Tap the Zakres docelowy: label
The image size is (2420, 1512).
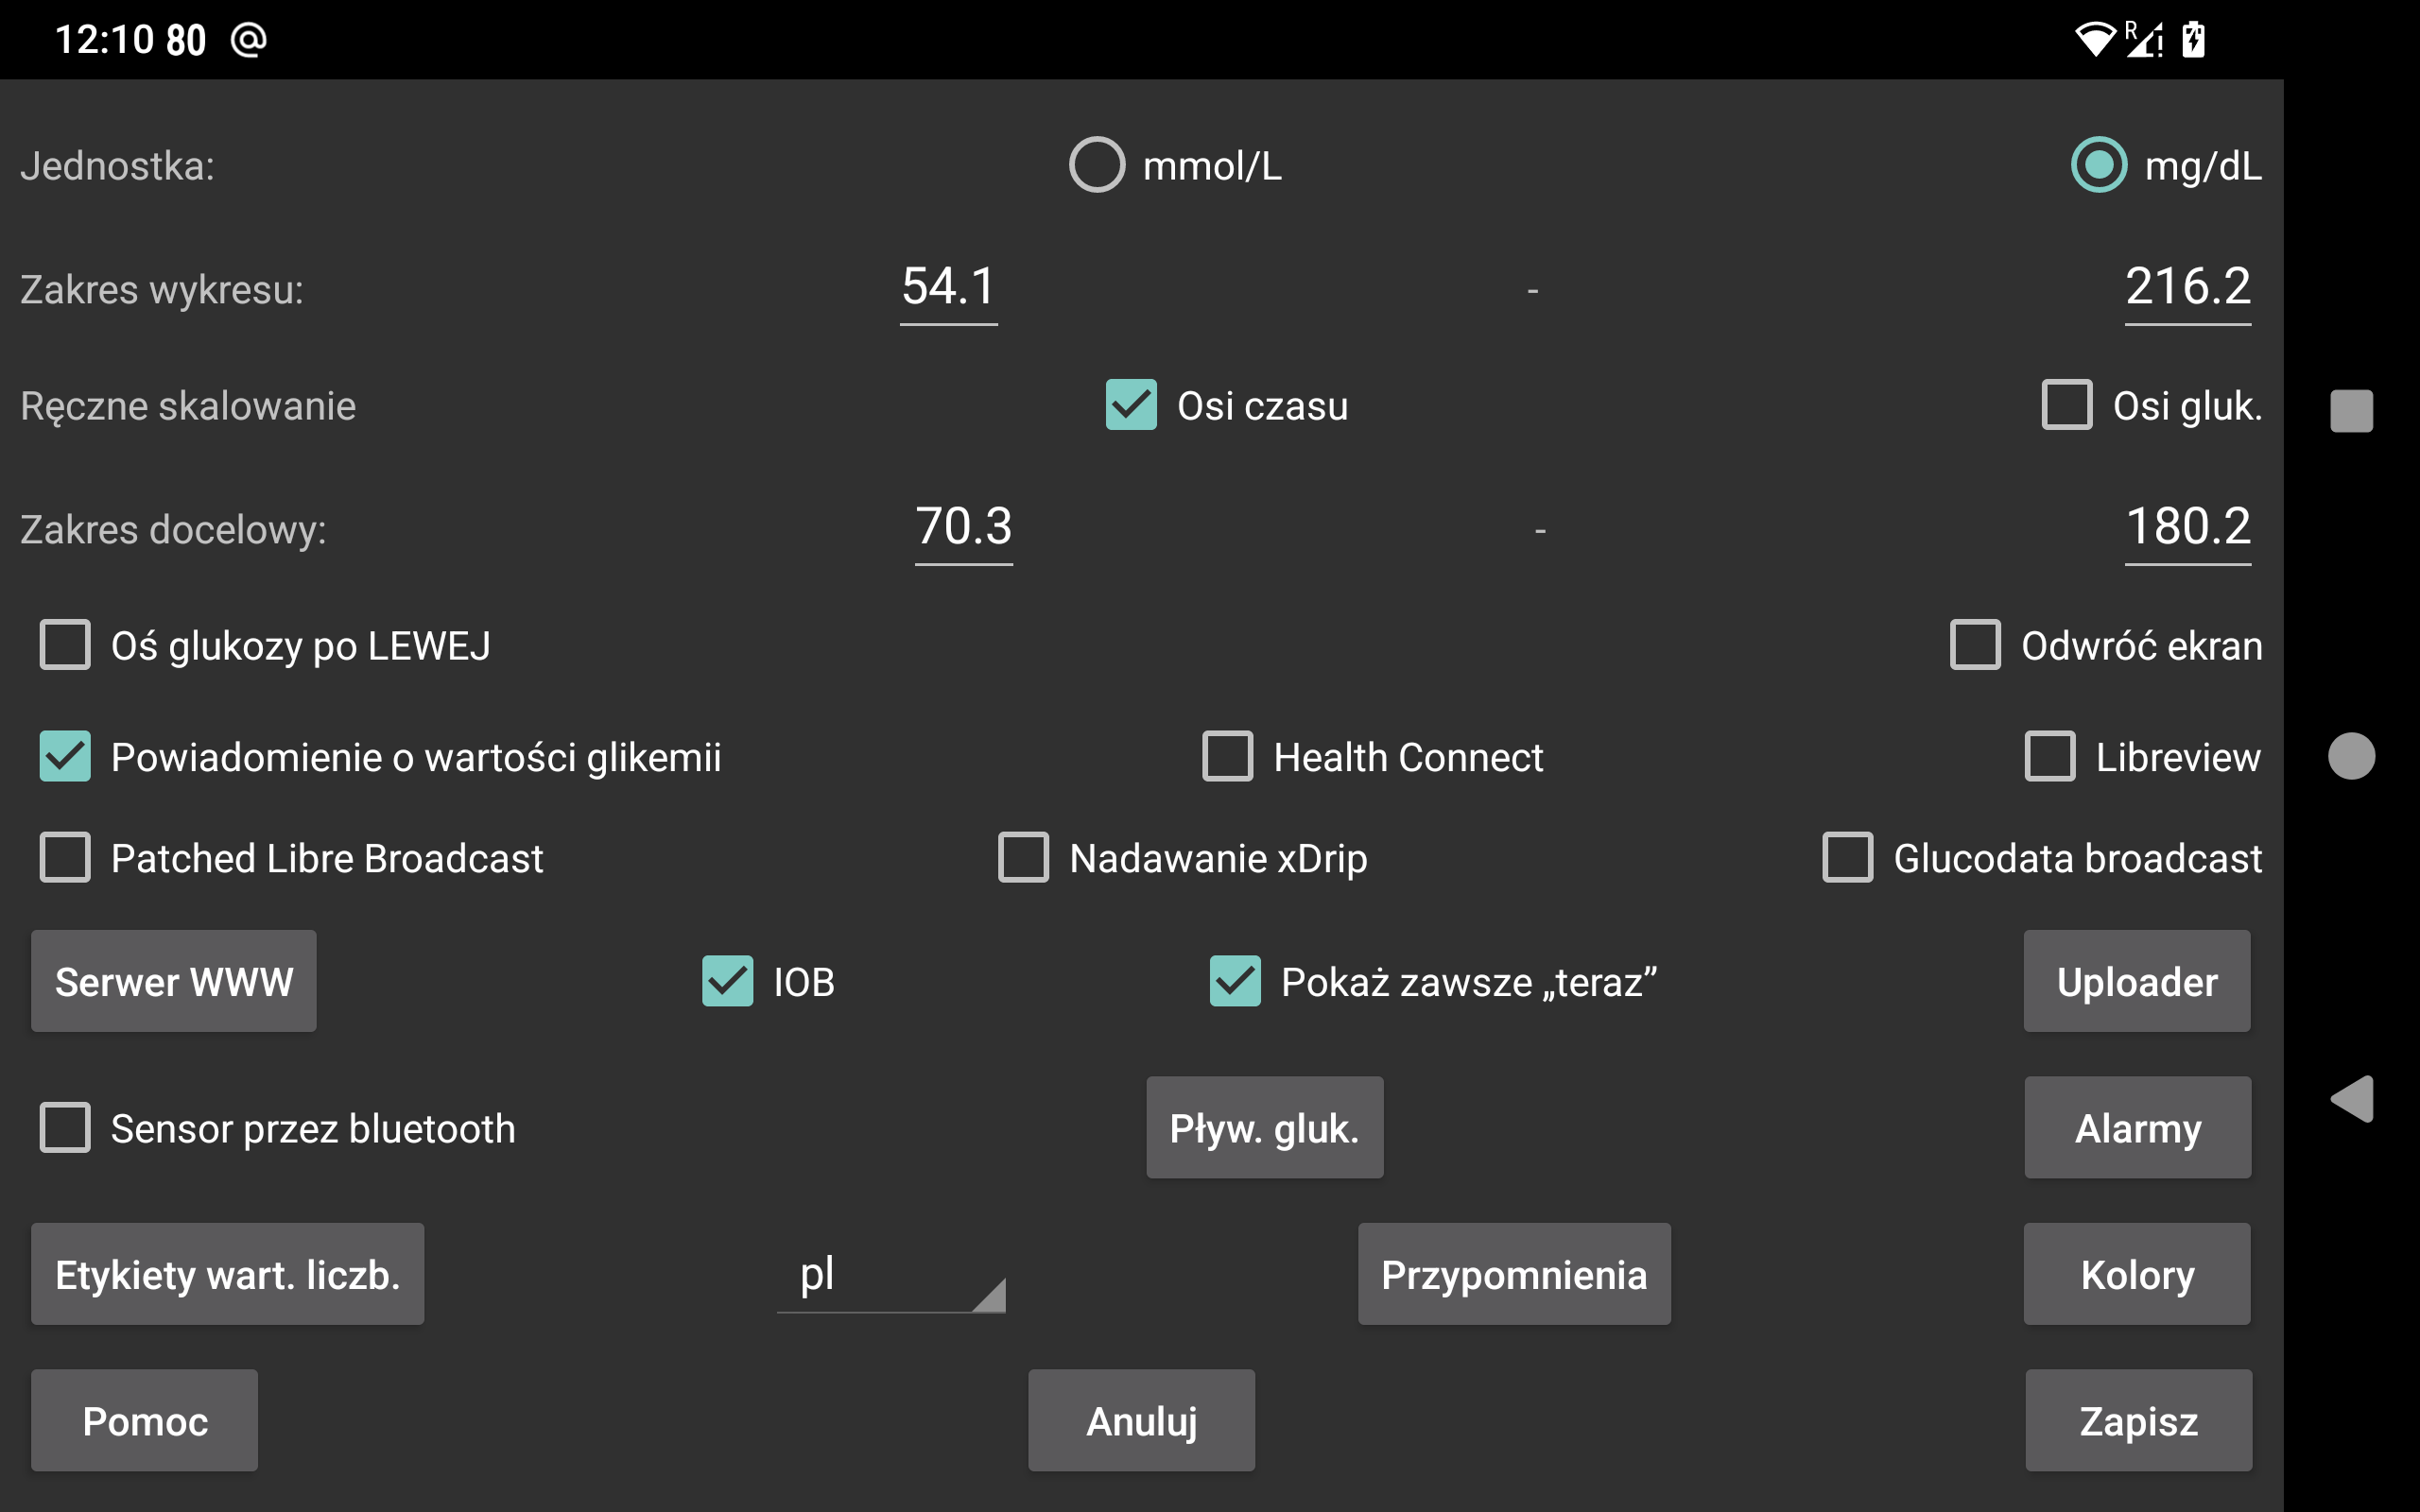coord(174,530)
